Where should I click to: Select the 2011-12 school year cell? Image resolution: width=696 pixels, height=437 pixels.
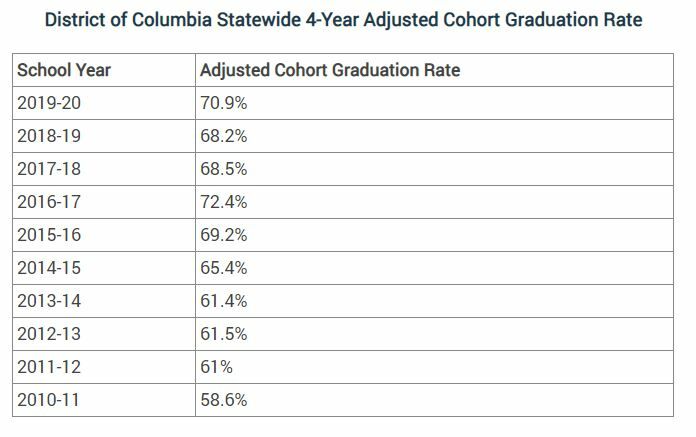pos(51,368)
